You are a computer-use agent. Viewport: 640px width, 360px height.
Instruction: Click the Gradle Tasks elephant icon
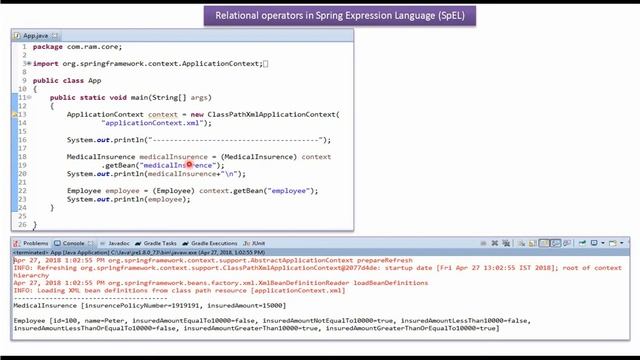point(138,243)
